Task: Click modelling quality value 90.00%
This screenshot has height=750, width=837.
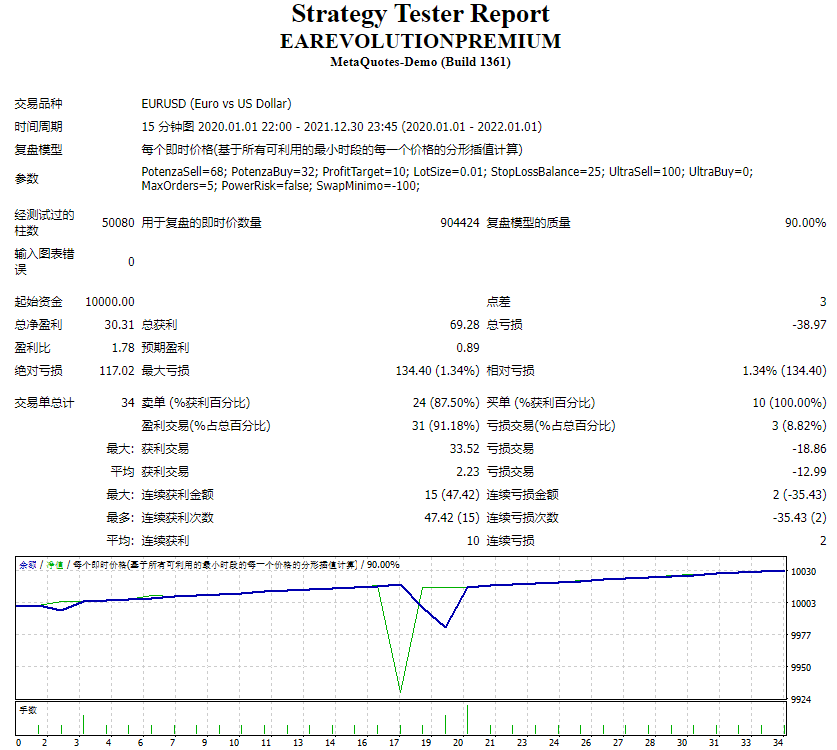Action: 805,223
